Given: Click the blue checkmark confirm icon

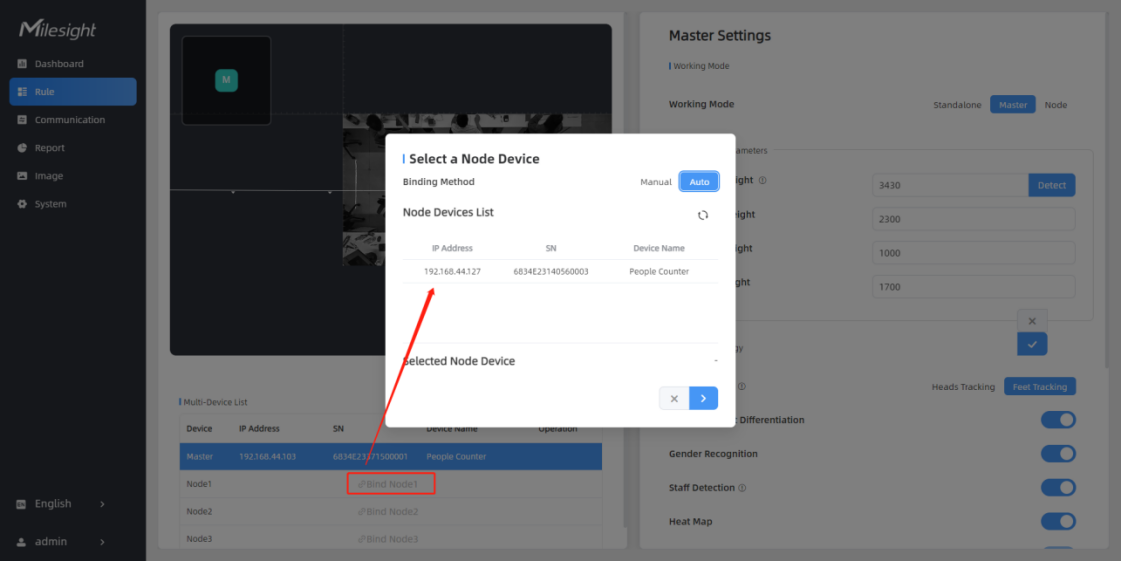Looking at the screenshot, I should click(1032, 344).
